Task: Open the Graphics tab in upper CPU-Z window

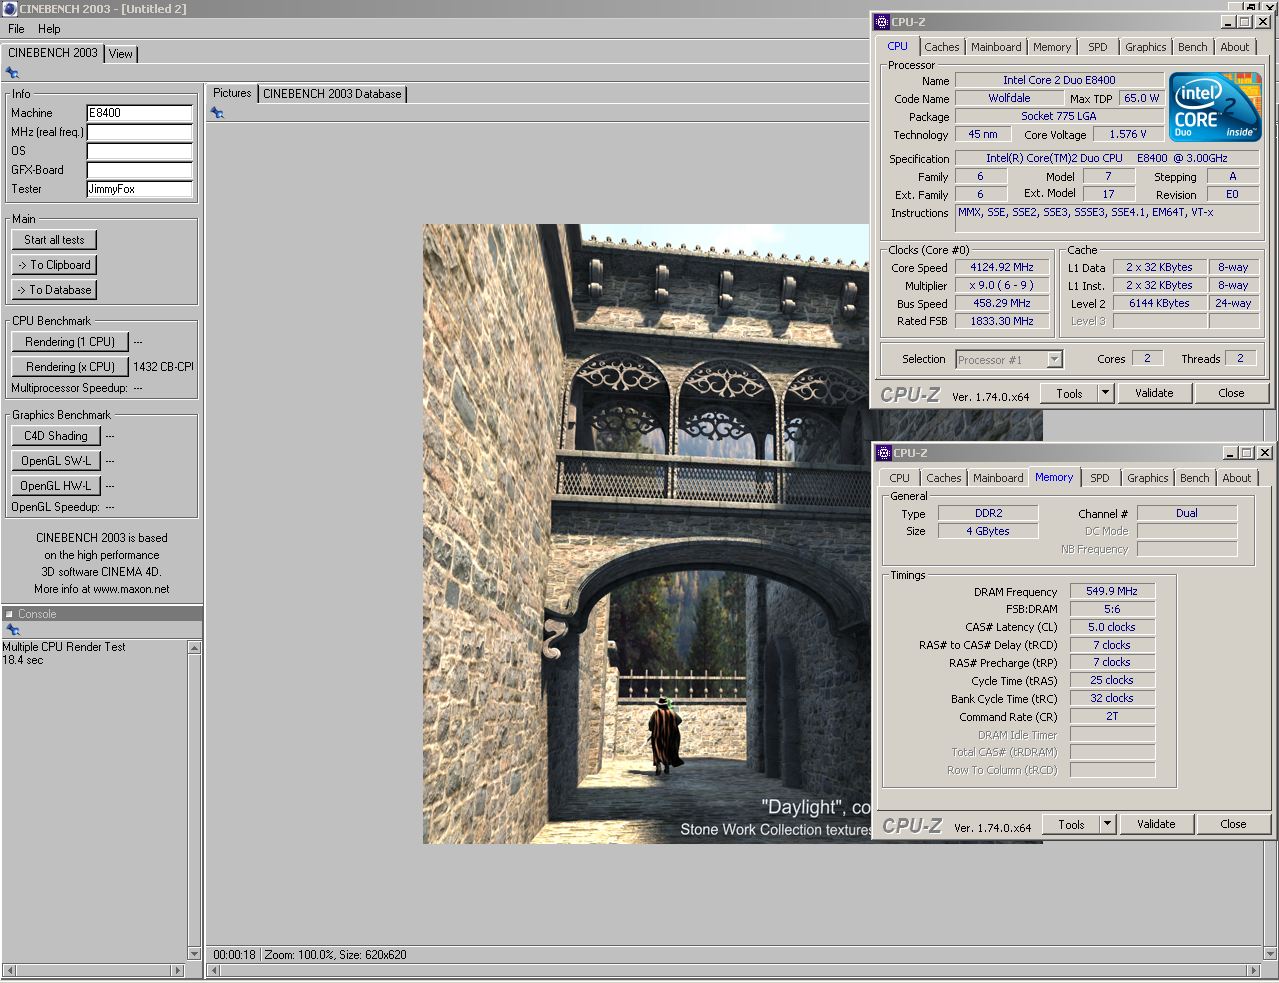Action: (x=1145, y=47)
